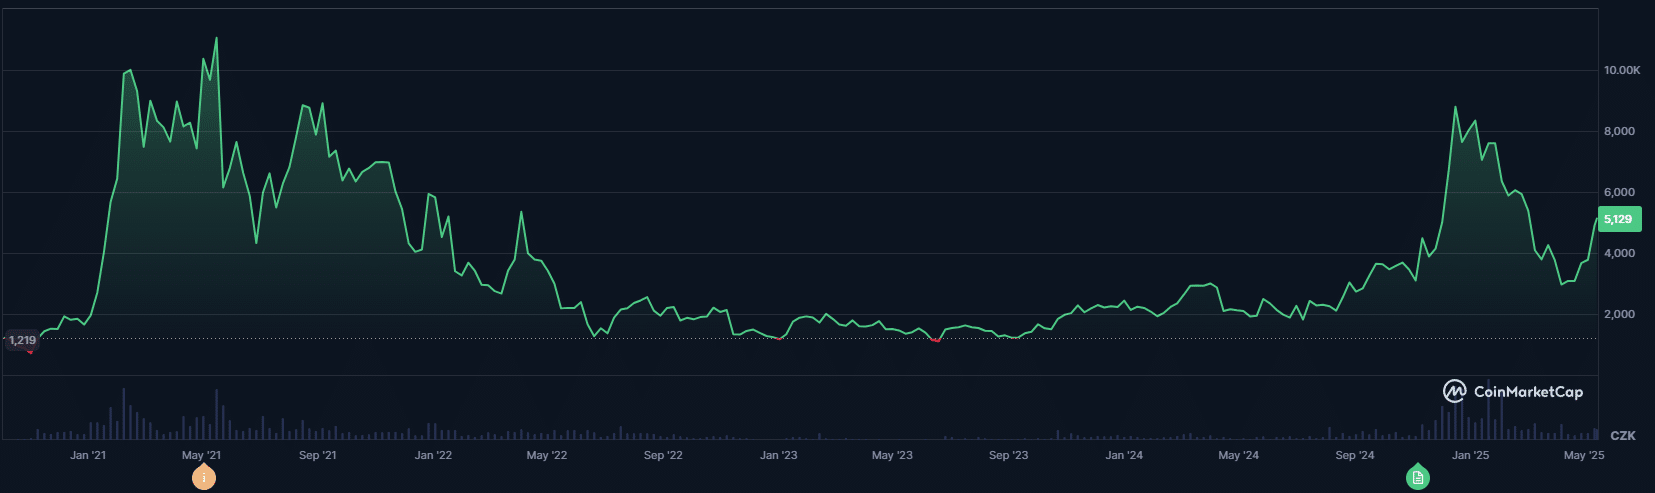The image size is (1655, 493).
Task: Click the May '21 date label
Action: [202, 455]
